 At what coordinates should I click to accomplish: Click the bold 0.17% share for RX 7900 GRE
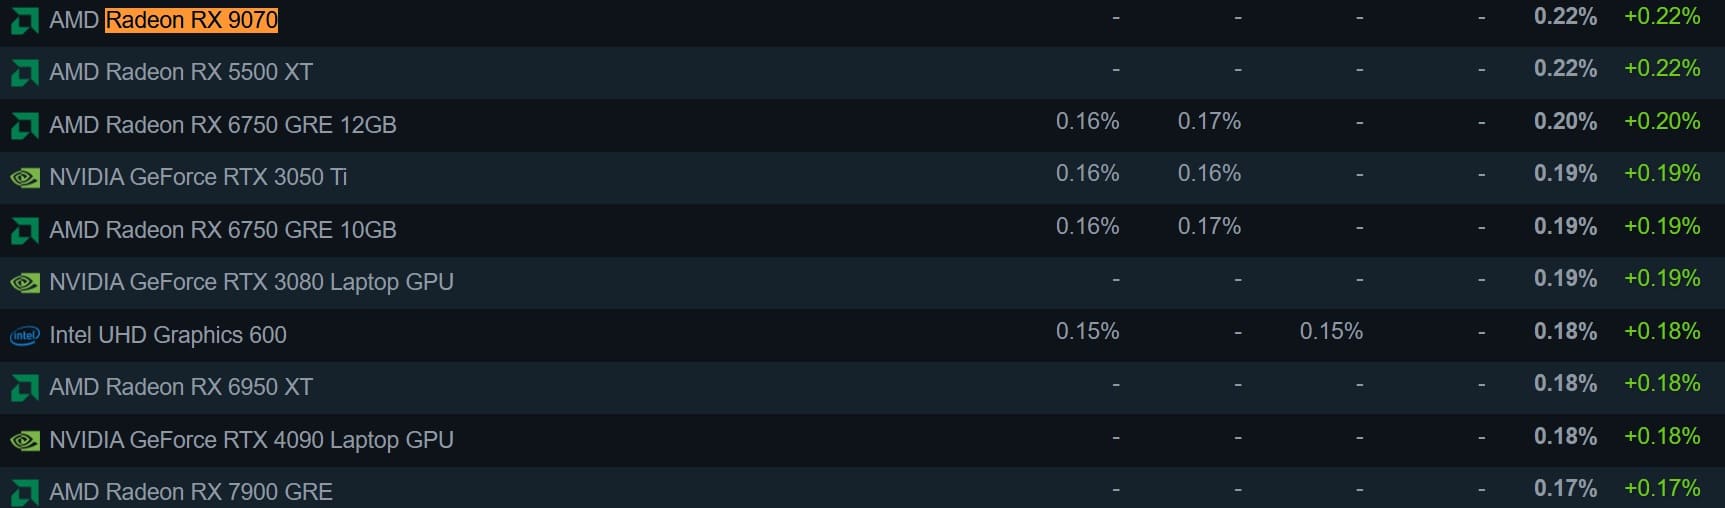[x=1565, y=488]
